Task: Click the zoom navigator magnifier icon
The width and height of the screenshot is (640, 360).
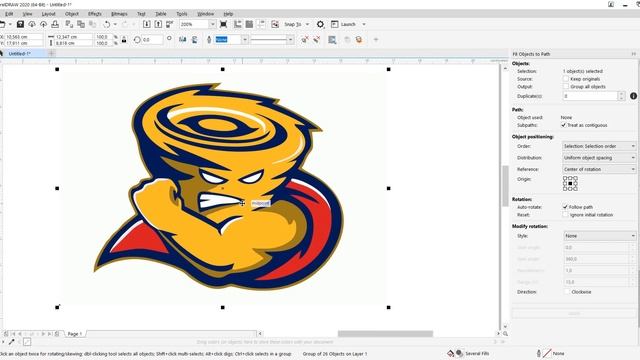Action: click(x=505, y=334)
